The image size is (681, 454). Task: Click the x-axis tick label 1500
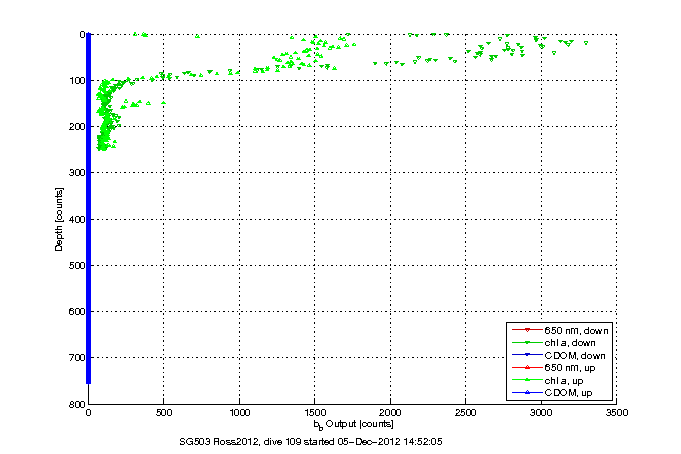coord(315,412)
